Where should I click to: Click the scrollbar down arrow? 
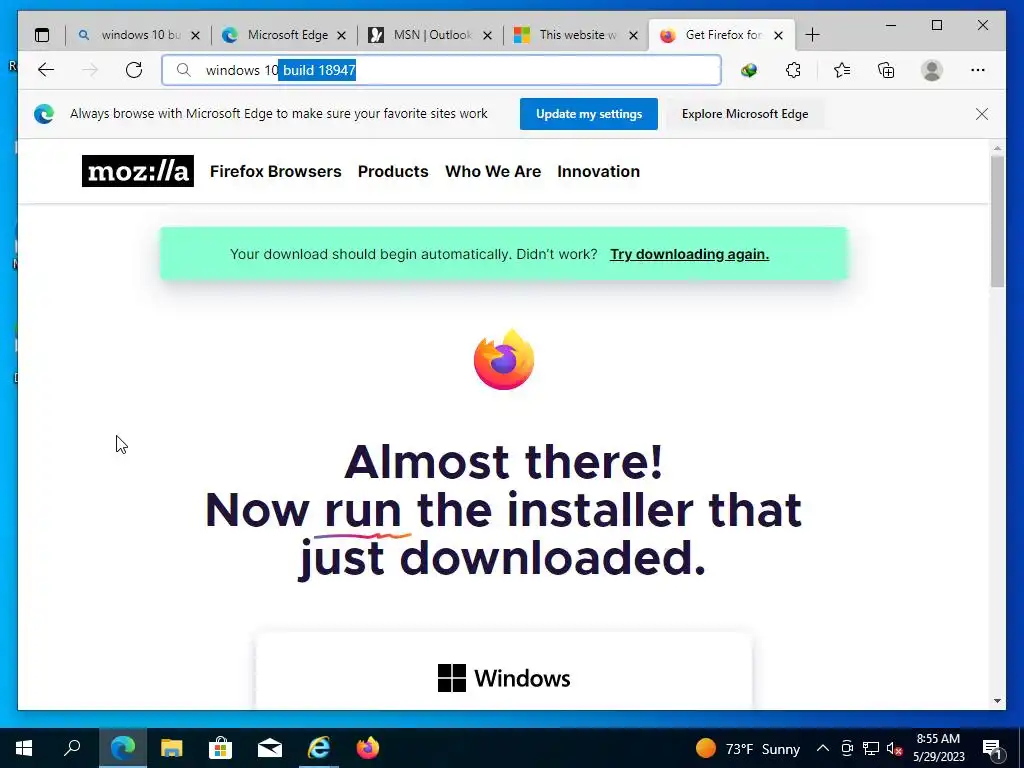pos(997,701)
